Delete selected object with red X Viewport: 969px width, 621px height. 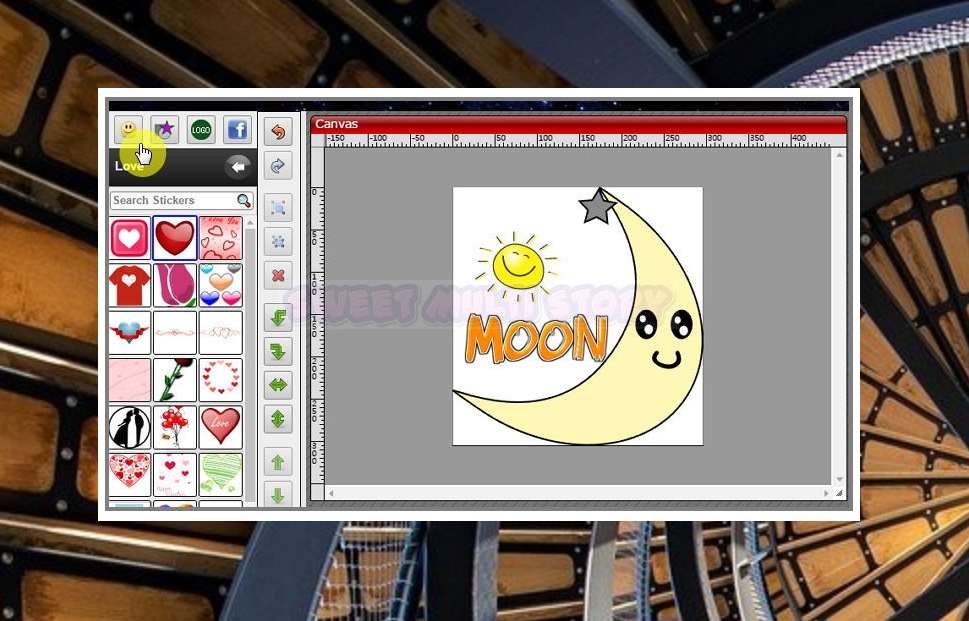[x=278, y=276]
